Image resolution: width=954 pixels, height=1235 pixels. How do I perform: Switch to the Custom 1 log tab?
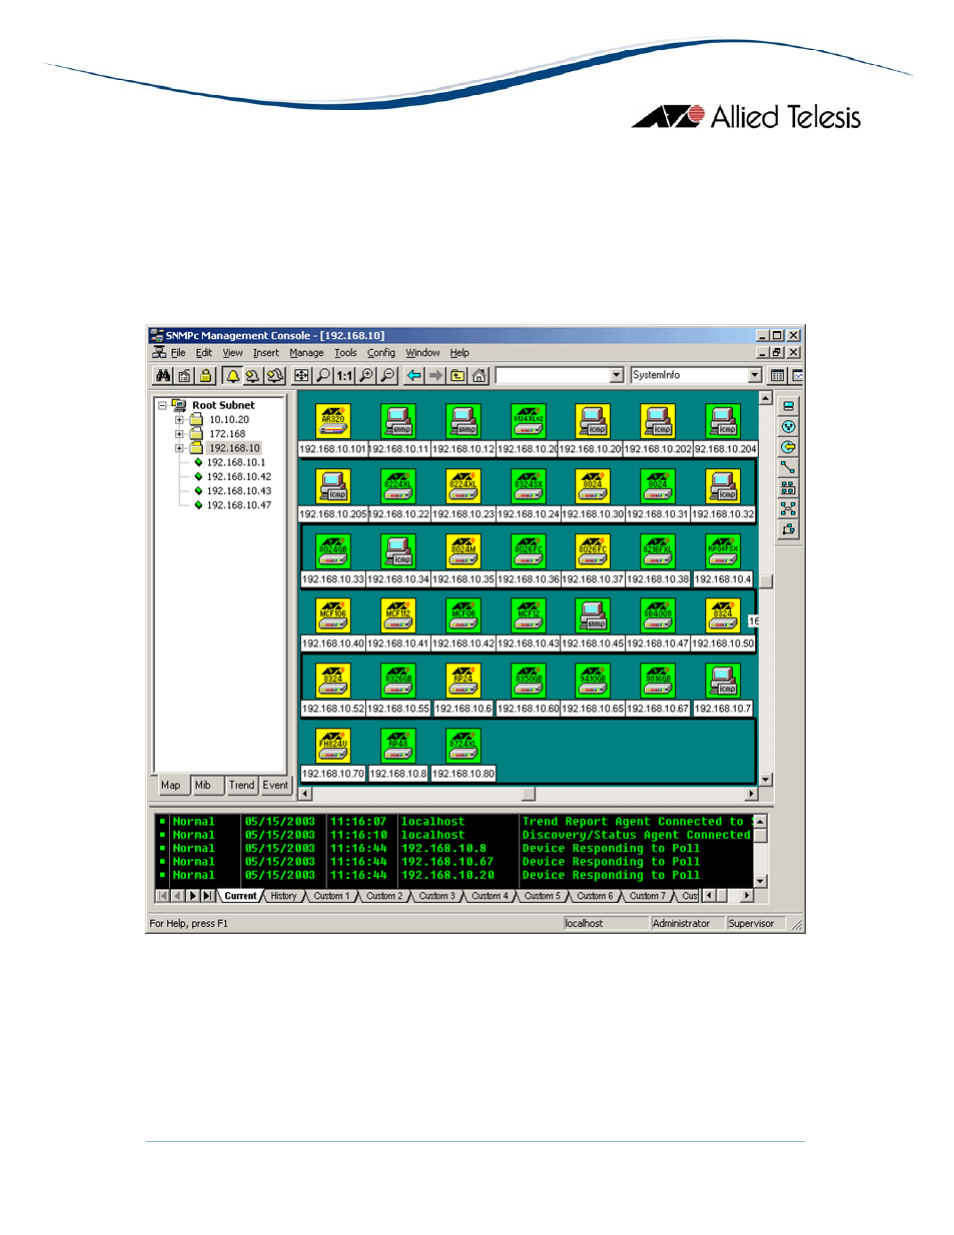coord(332,896)
